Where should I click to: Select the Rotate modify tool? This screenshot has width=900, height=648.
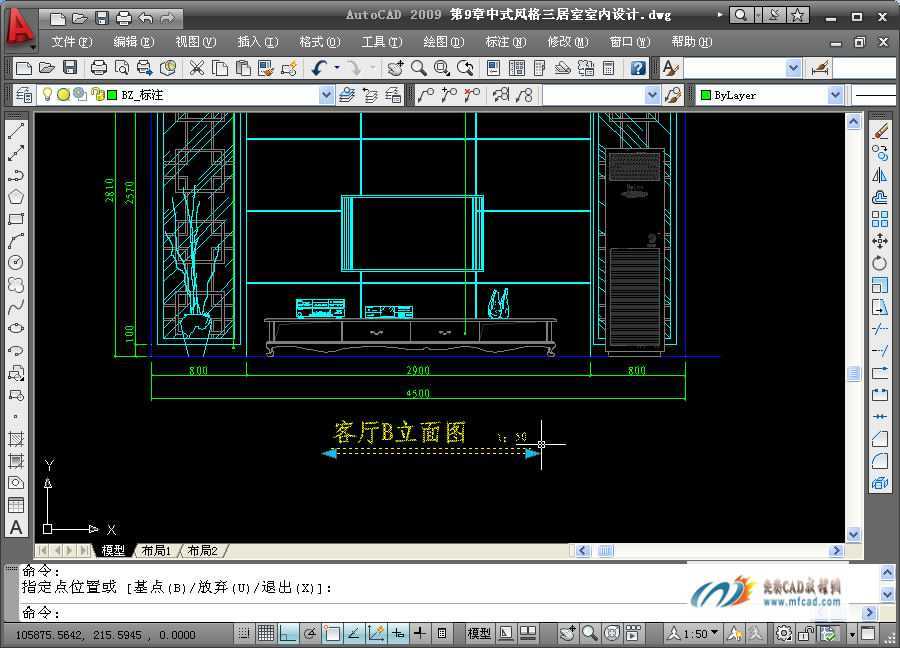[880, 262]
